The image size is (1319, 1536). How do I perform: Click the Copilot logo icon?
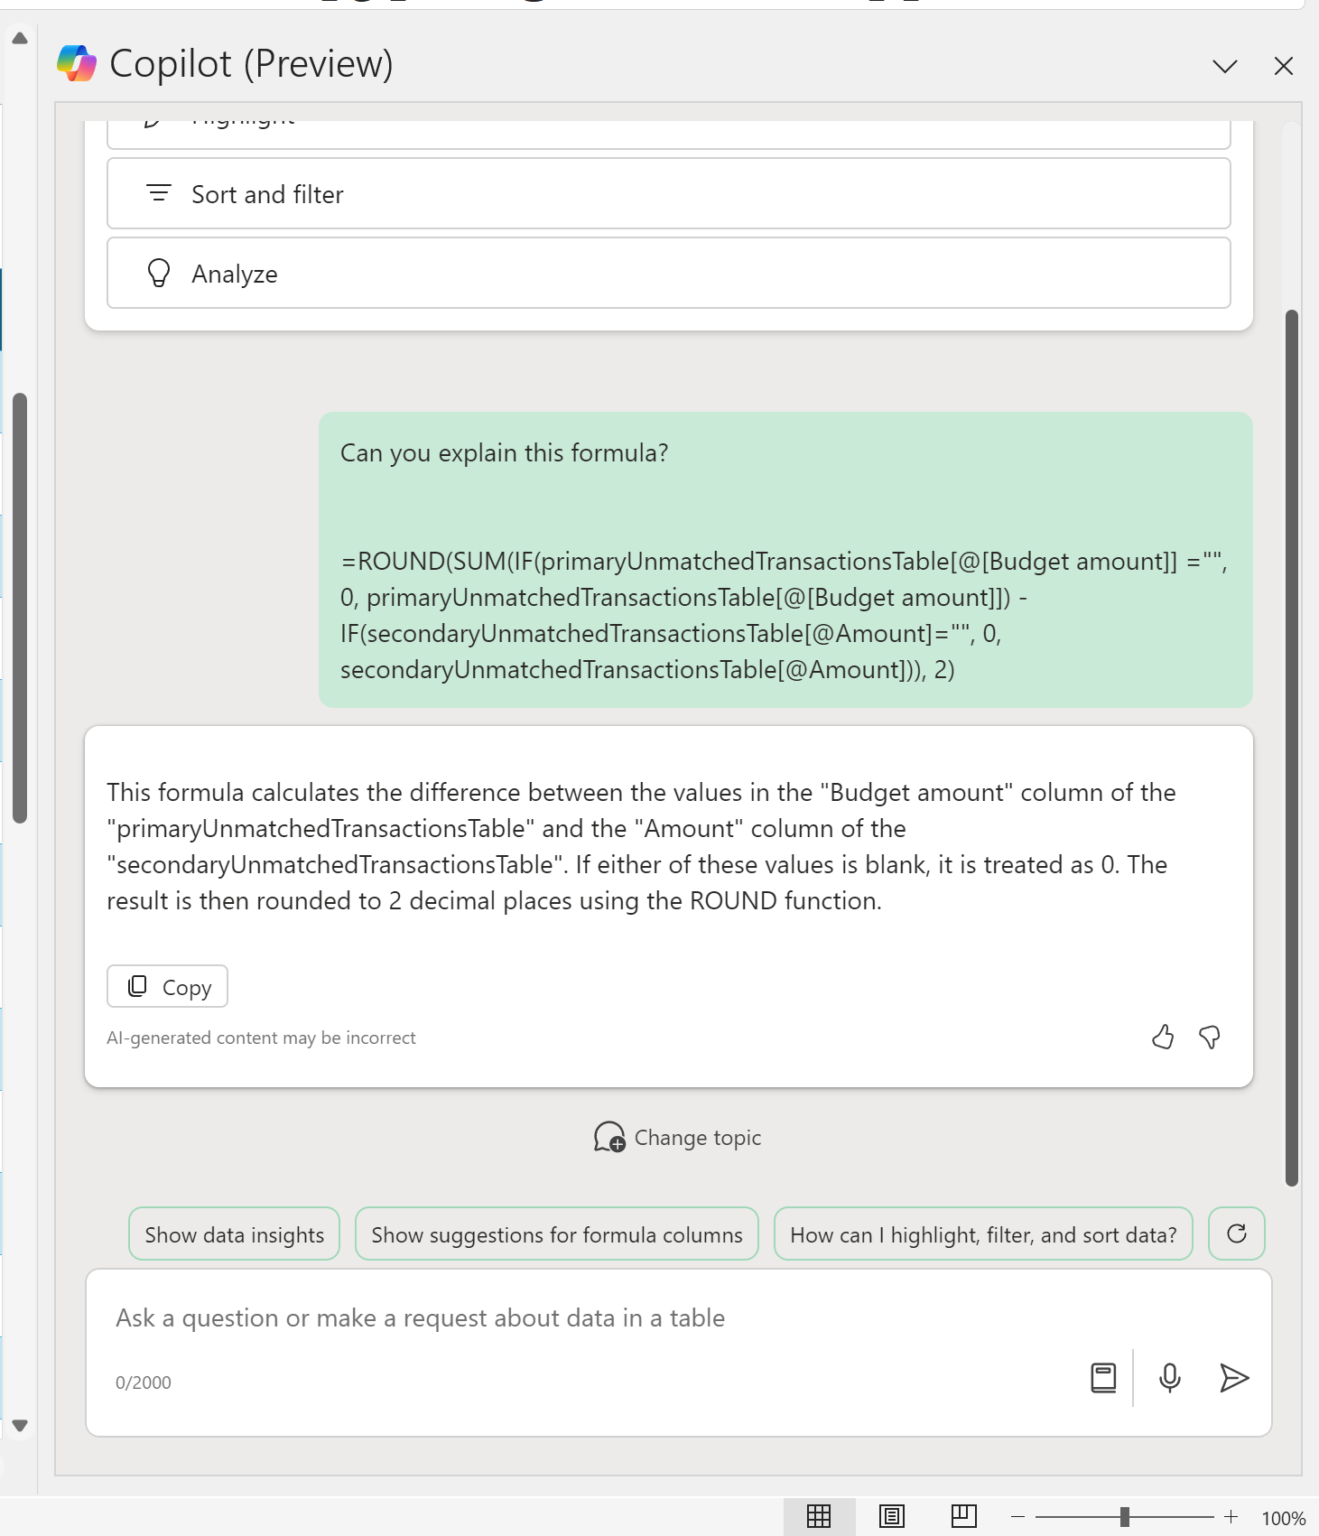click(77, 64)
